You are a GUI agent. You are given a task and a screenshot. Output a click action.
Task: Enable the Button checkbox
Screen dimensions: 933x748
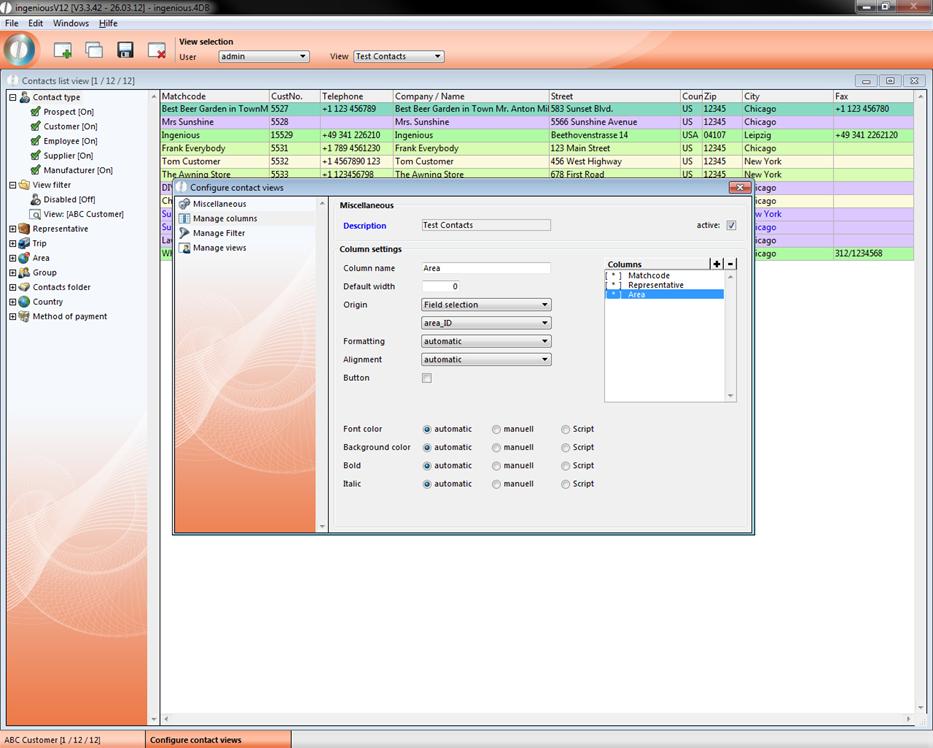[x=427, y=378]
